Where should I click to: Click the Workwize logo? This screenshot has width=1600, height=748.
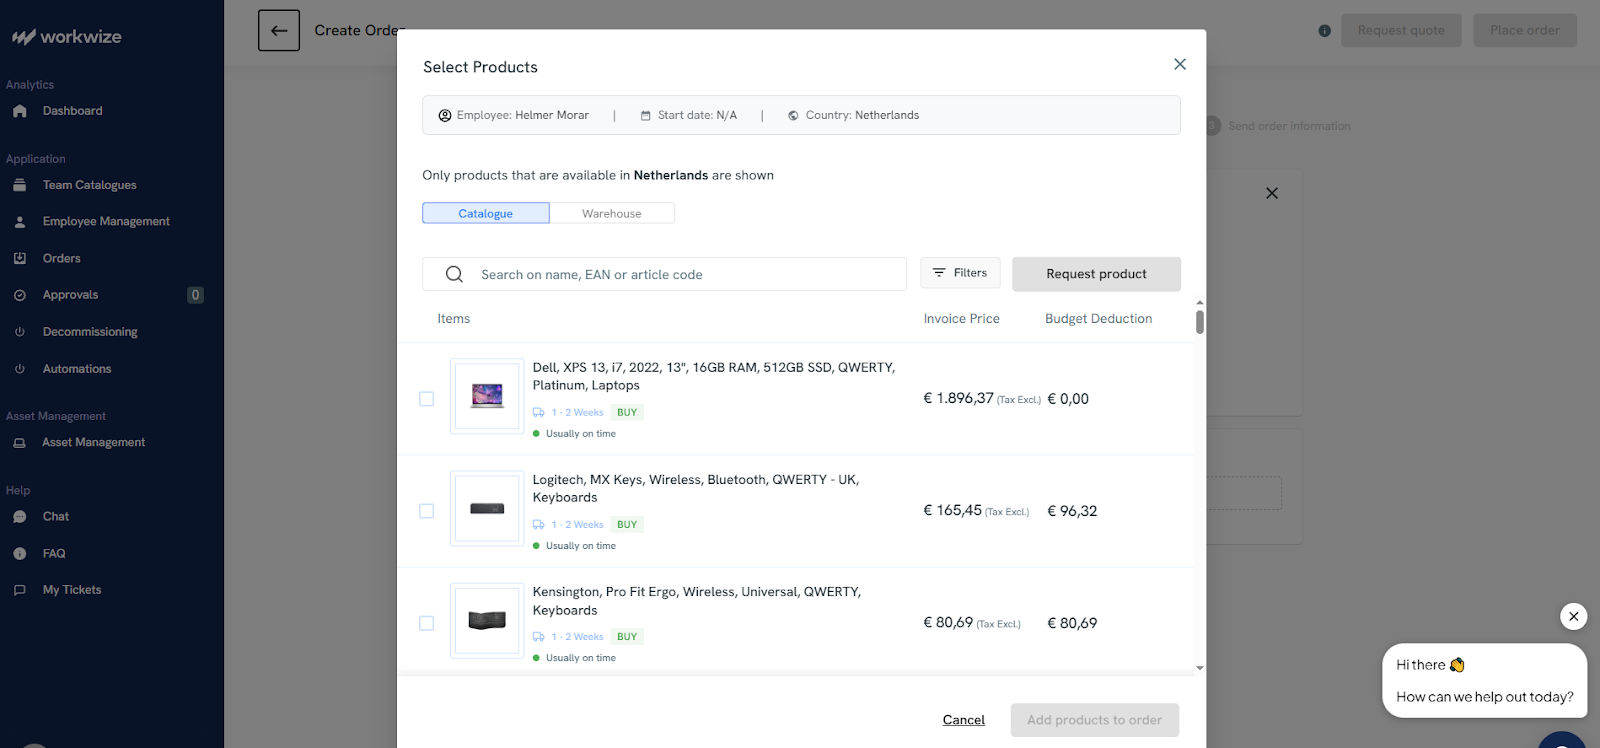pos(67,37)
